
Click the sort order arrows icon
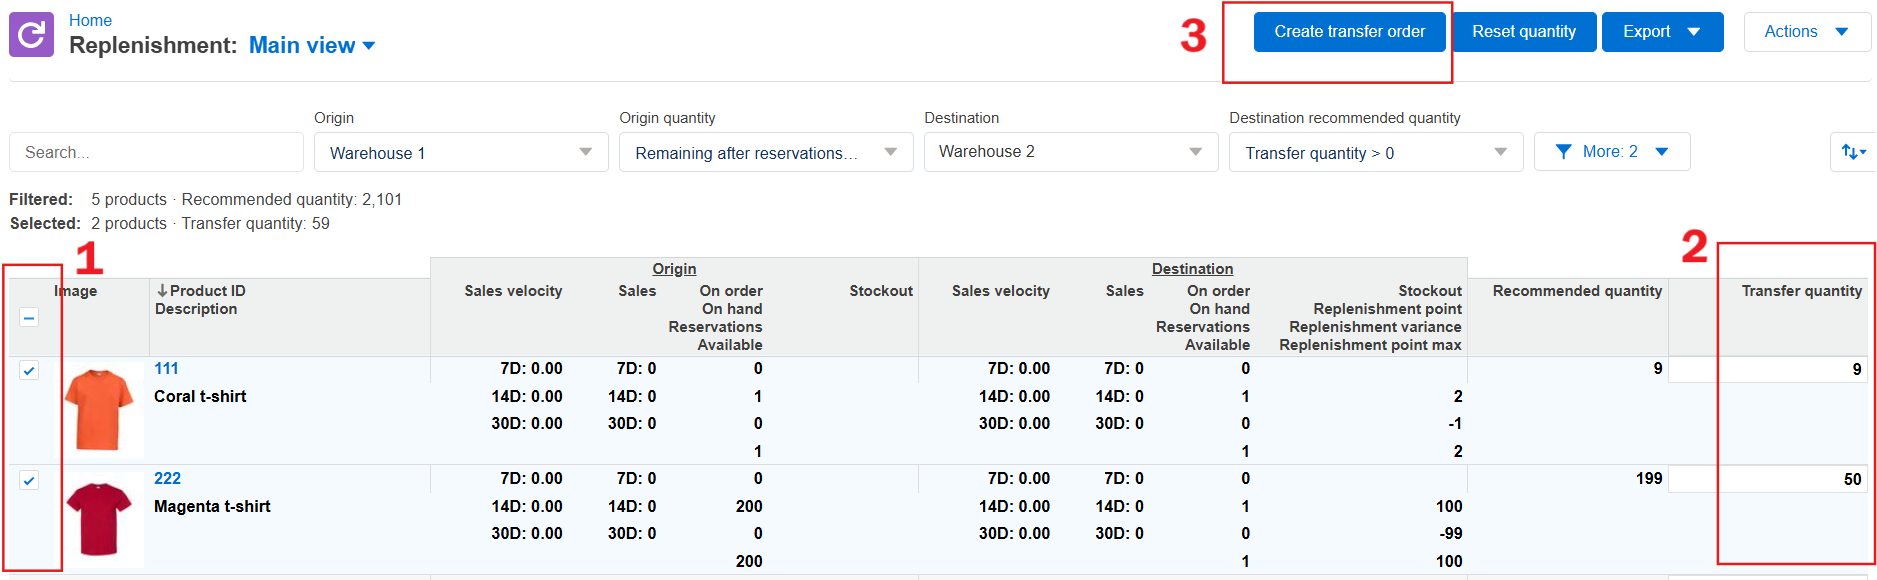coord(1853,152)
